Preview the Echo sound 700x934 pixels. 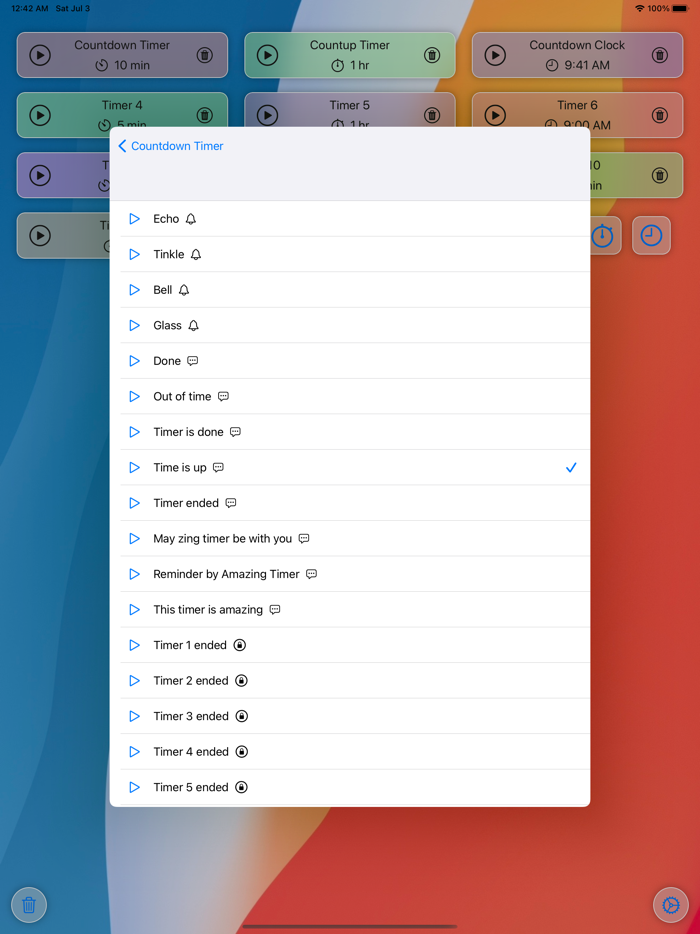tap(135, 219)
